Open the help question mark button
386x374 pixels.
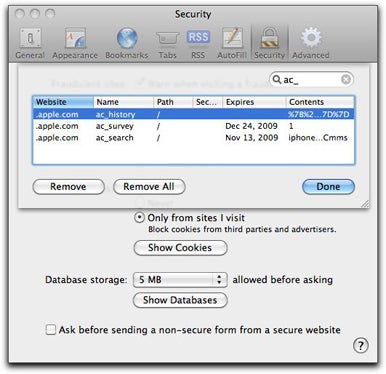click(361, 346)
